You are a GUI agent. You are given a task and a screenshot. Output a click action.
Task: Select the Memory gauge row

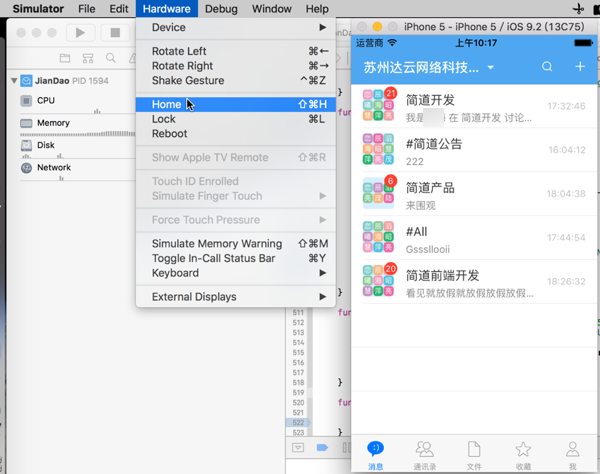click(x=77, y=124)
